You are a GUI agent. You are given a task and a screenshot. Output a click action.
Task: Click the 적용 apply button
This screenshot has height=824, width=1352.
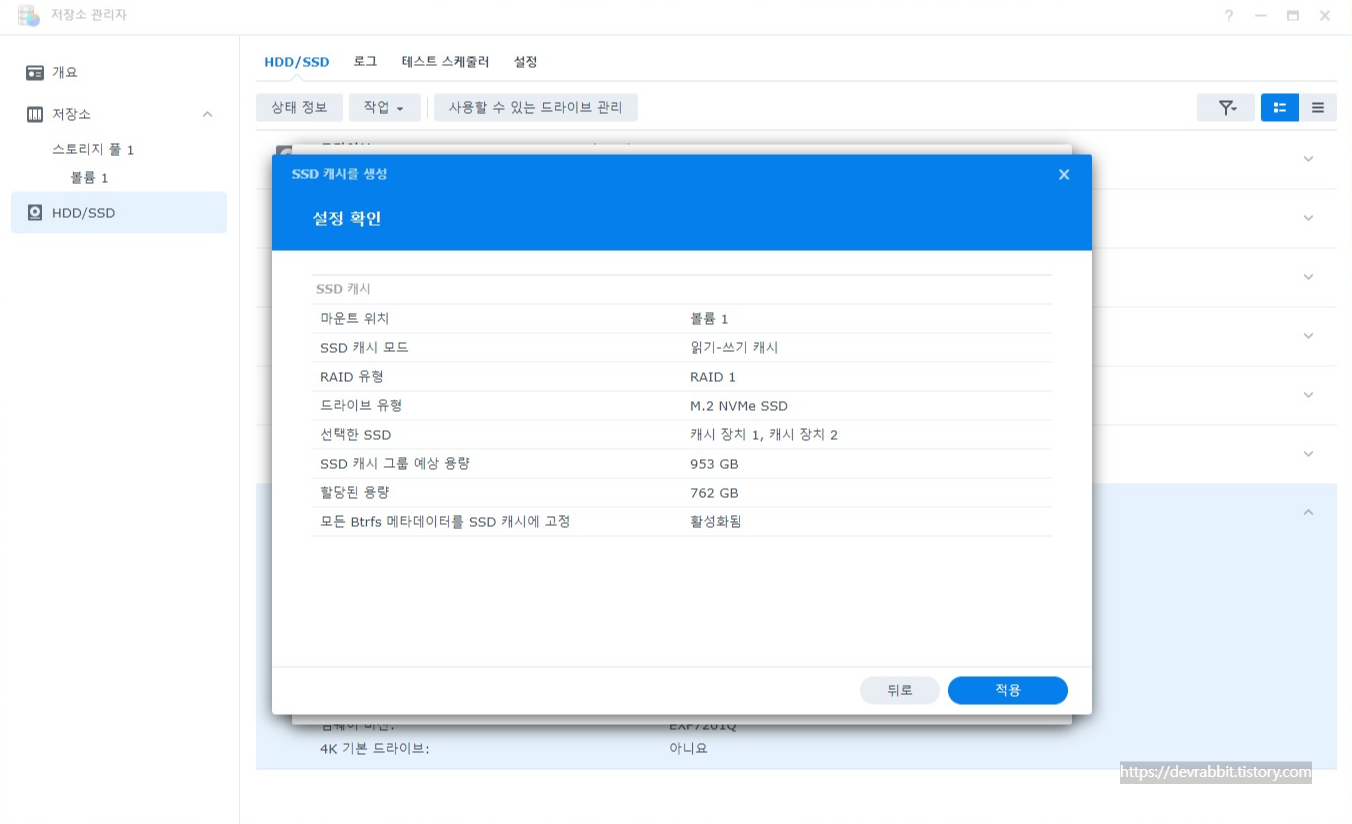(1008, 691)
